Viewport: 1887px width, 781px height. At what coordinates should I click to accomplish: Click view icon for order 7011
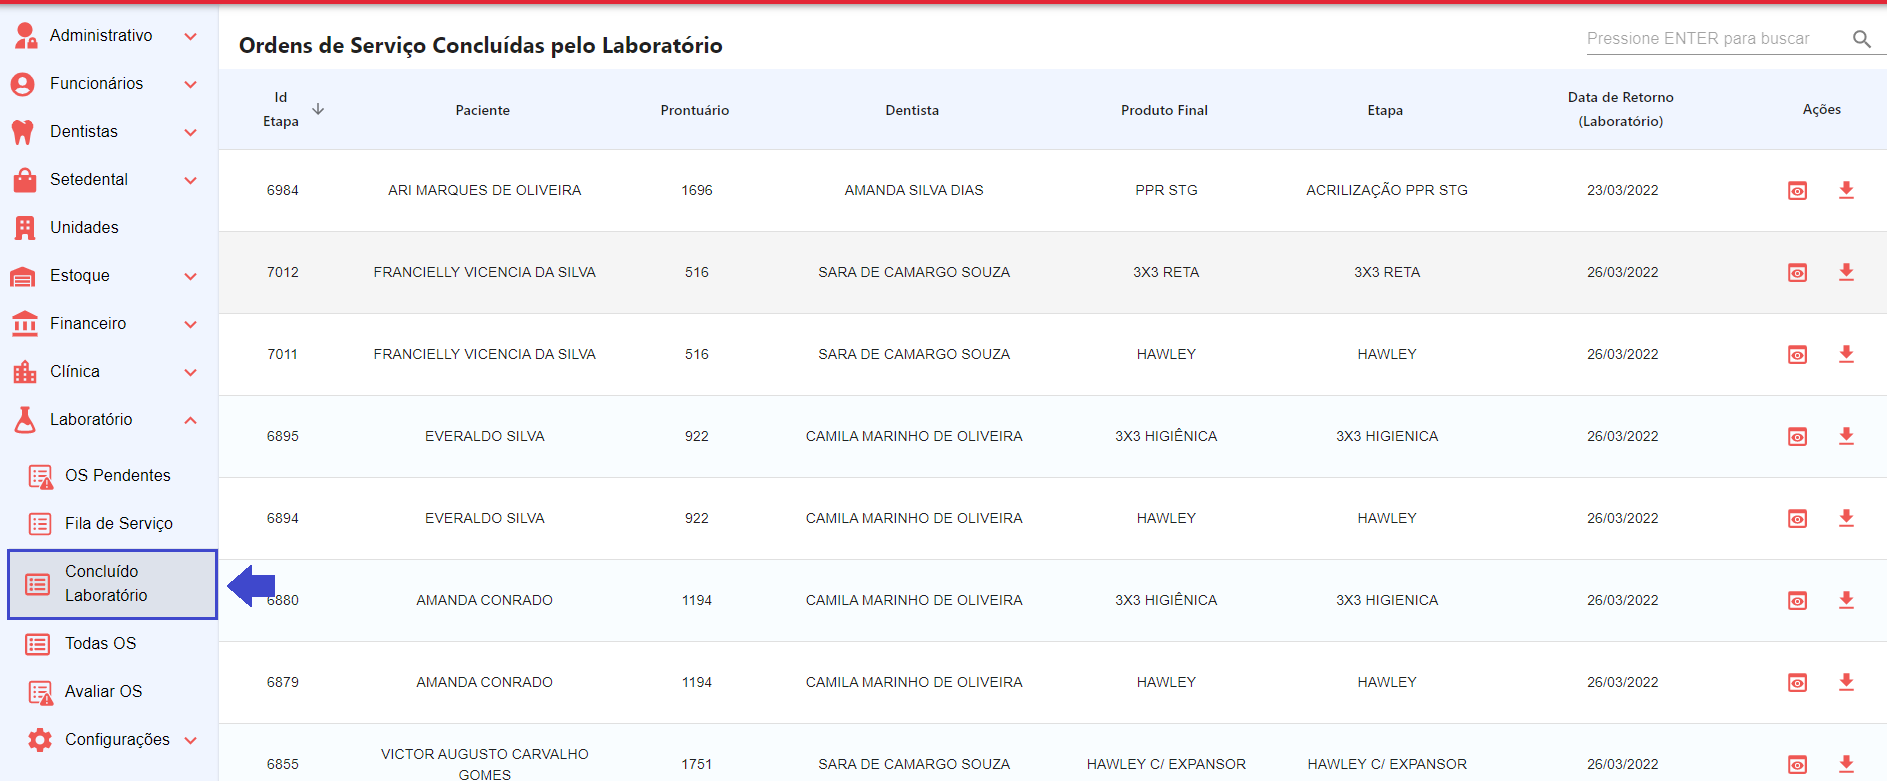pyautogui.click(x=1797, y=355)
